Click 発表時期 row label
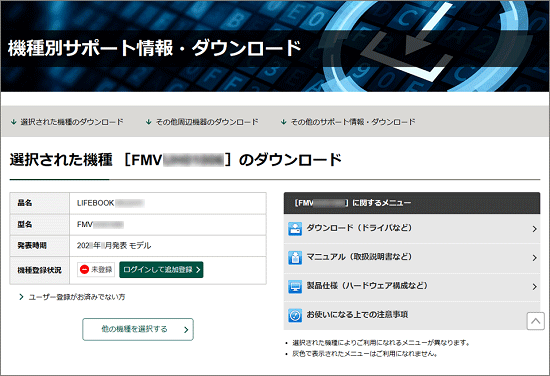Viewport: 550px width, 376px height. [32, 245]
